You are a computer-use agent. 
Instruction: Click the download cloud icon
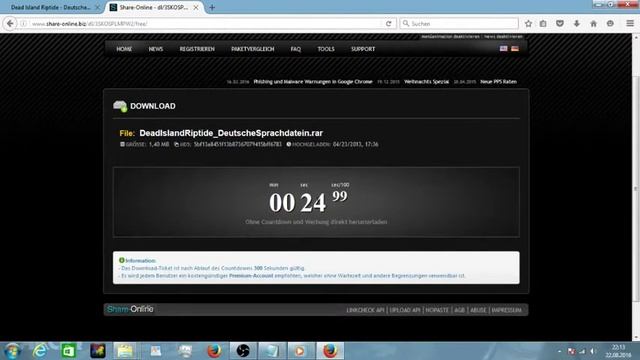point(120,106)
